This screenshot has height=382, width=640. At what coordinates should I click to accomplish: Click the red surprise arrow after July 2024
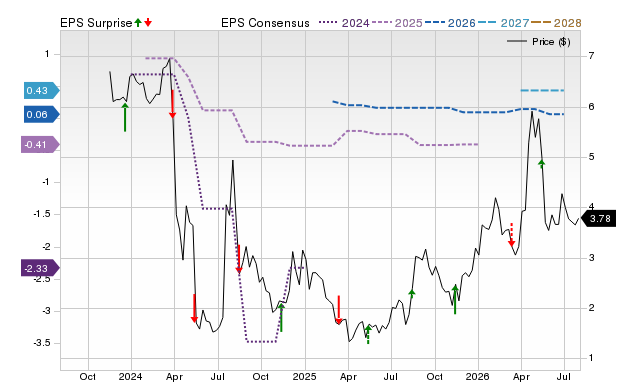(x=239, y=259)
